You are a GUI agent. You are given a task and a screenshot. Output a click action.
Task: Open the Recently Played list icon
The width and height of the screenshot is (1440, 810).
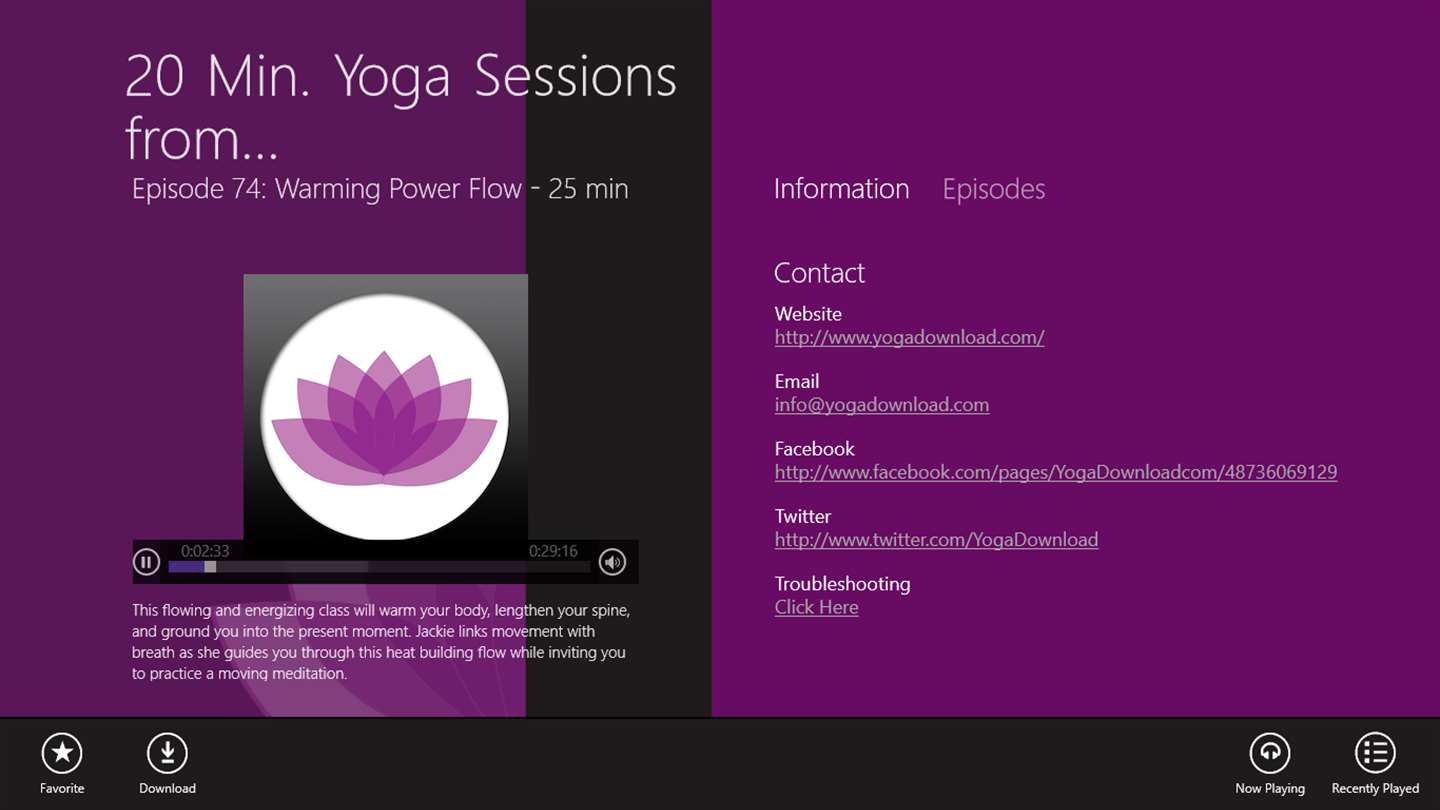point(1375,753)
